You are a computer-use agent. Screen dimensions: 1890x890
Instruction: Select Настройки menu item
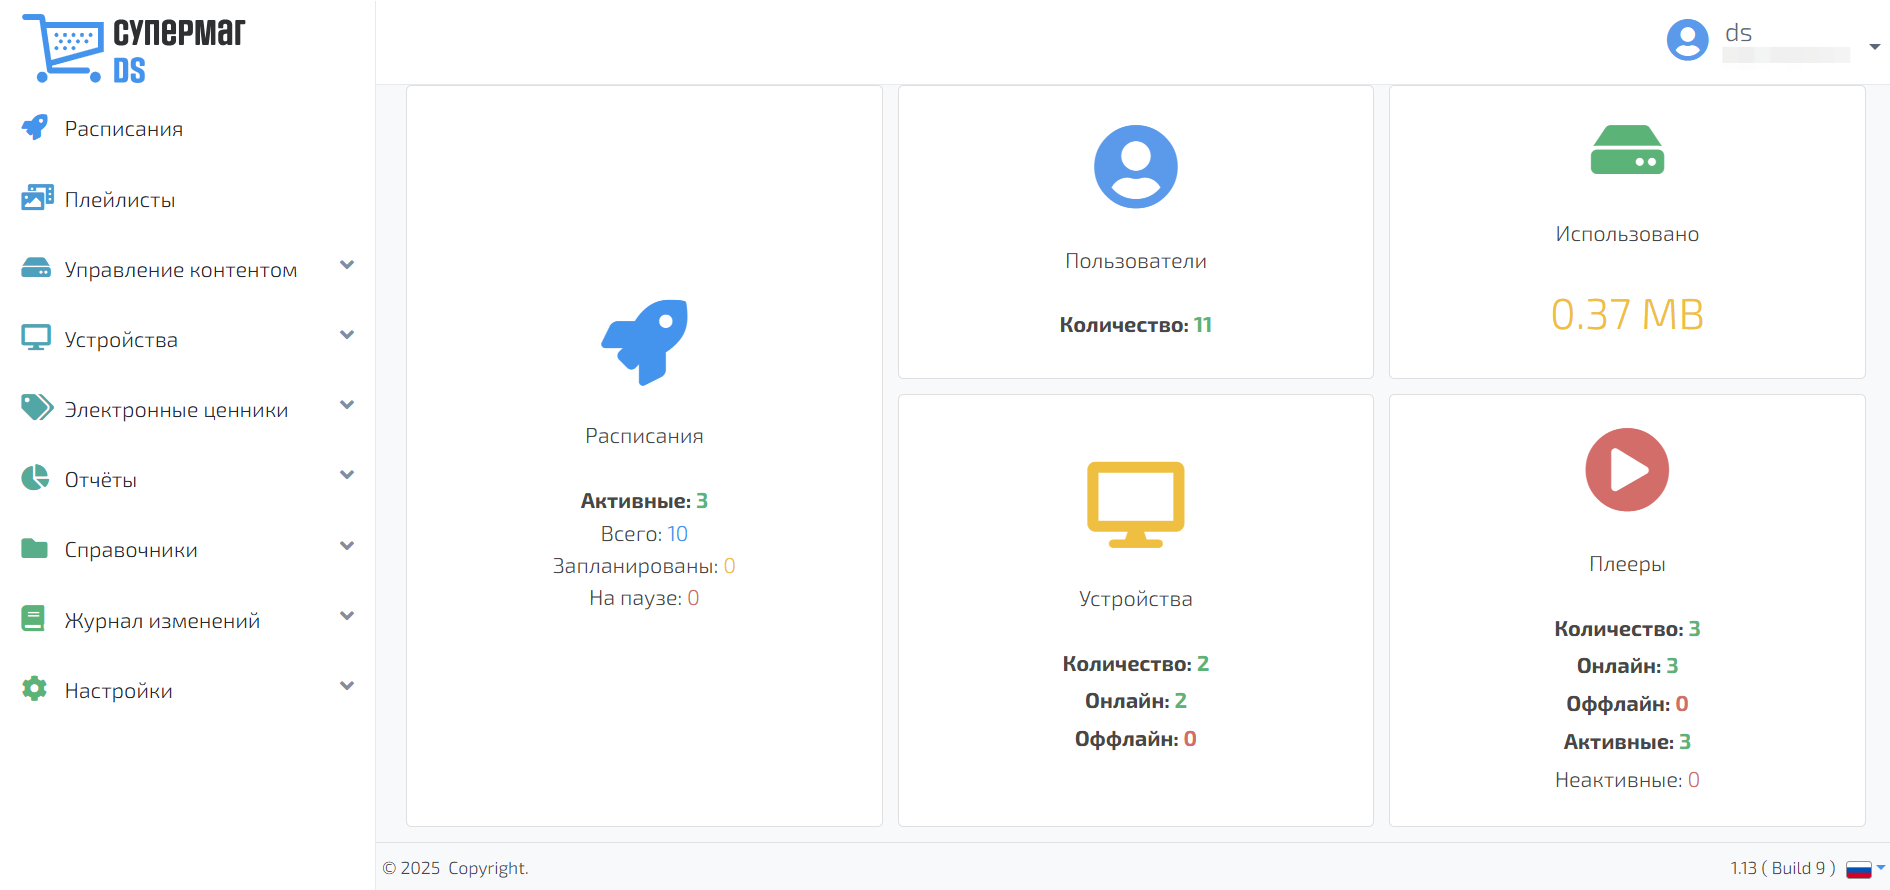click(119, 691)
